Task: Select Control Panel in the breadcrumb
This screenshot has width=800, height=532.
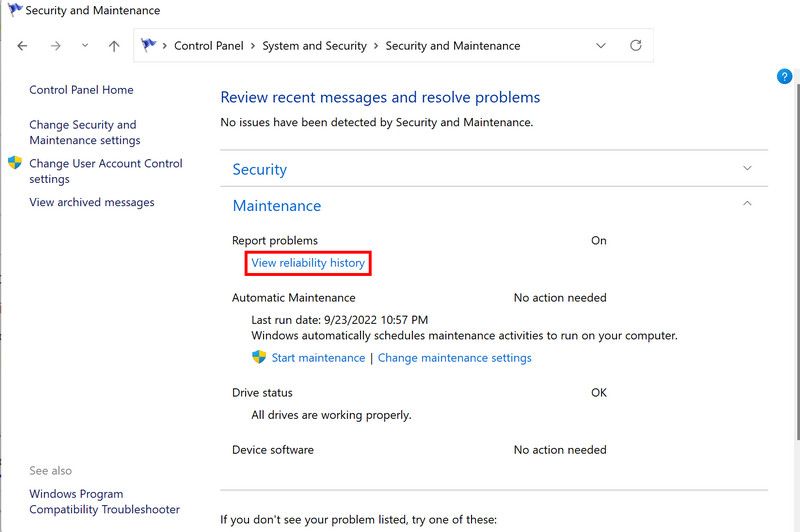Action: coord(209,46)
